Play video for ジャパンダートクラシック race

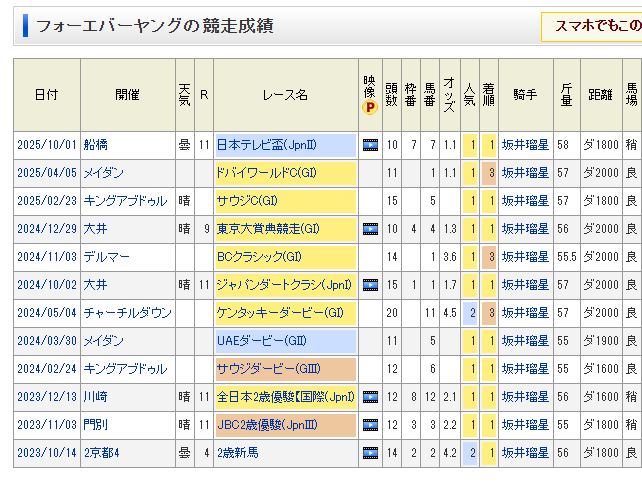pyautogui.click(x=370, y=285)
